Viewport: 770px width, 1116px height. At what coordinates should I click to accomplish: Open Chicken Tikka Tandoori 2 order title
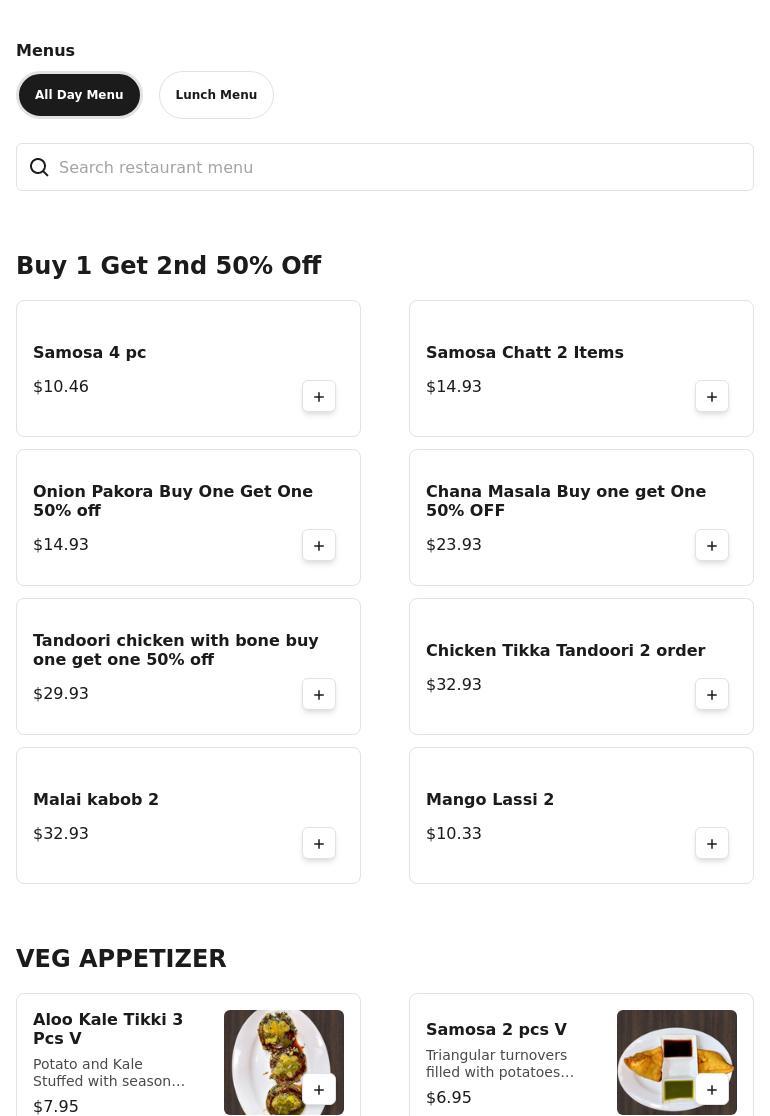tap(565, 651)
